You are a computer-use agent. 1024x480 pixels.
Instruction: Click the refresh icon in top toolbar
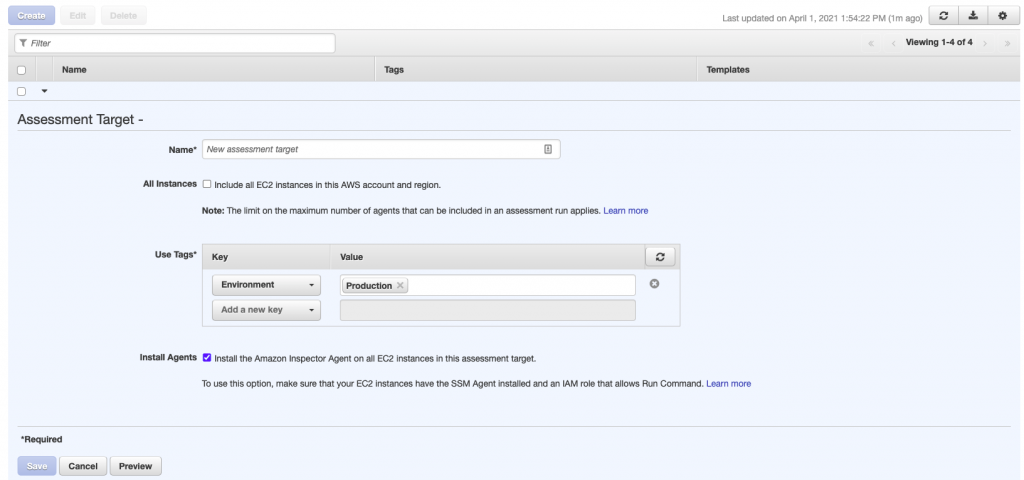943,16
